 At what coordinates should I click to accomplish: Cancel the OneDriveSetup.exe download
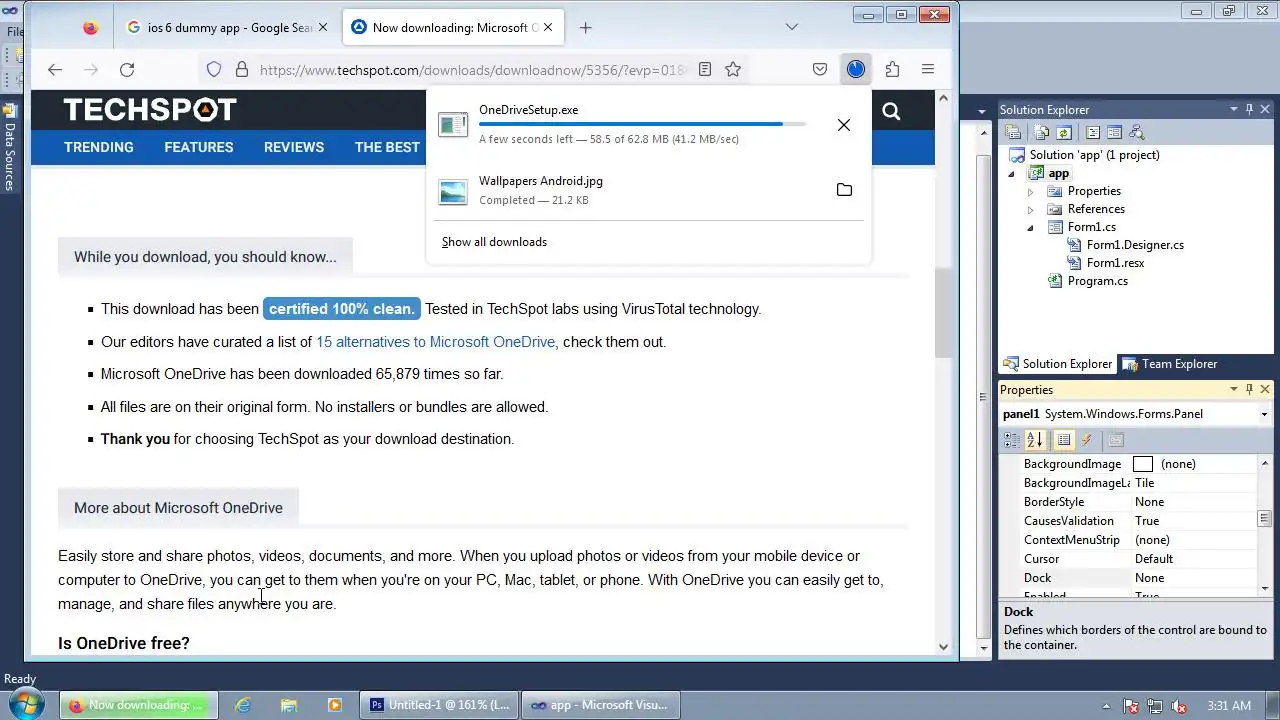[x=844, y=125]
